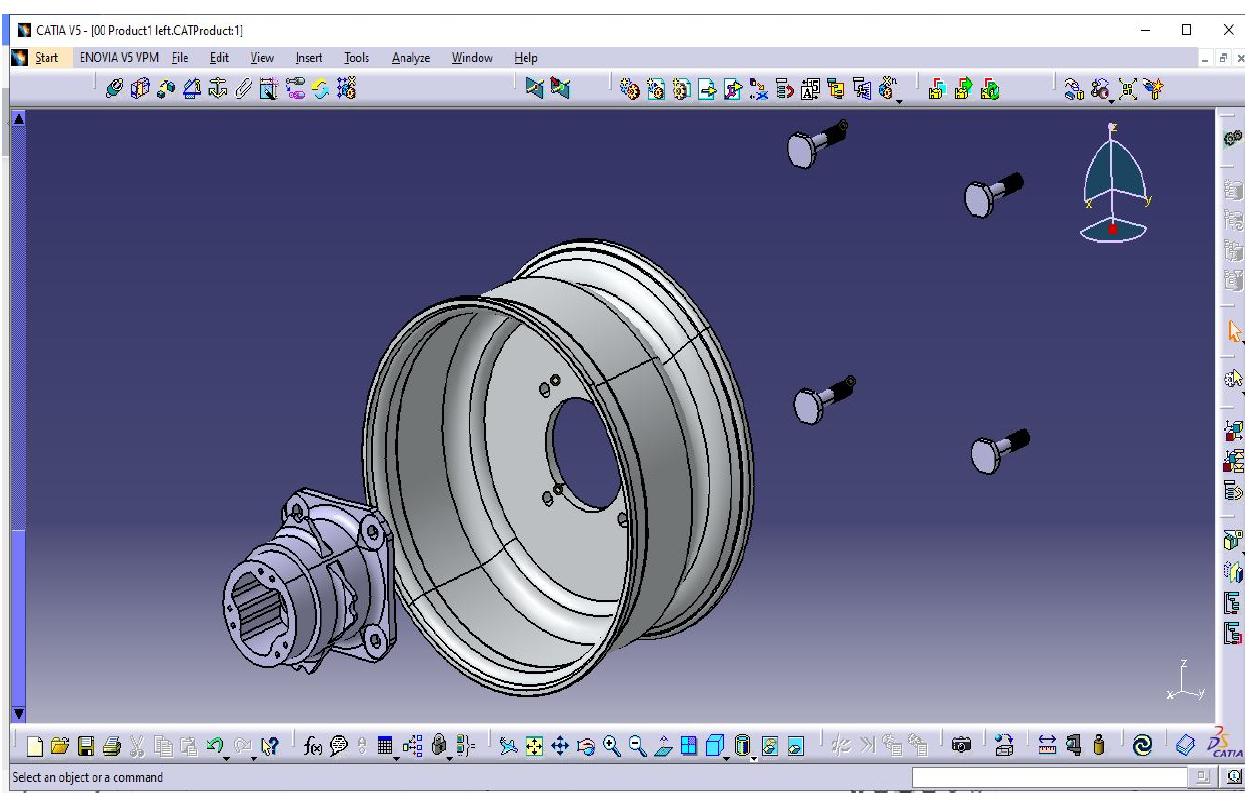This screenshot has height=803, width=1251.
Task: Open the Tools menu
Action: coord(356,57)
